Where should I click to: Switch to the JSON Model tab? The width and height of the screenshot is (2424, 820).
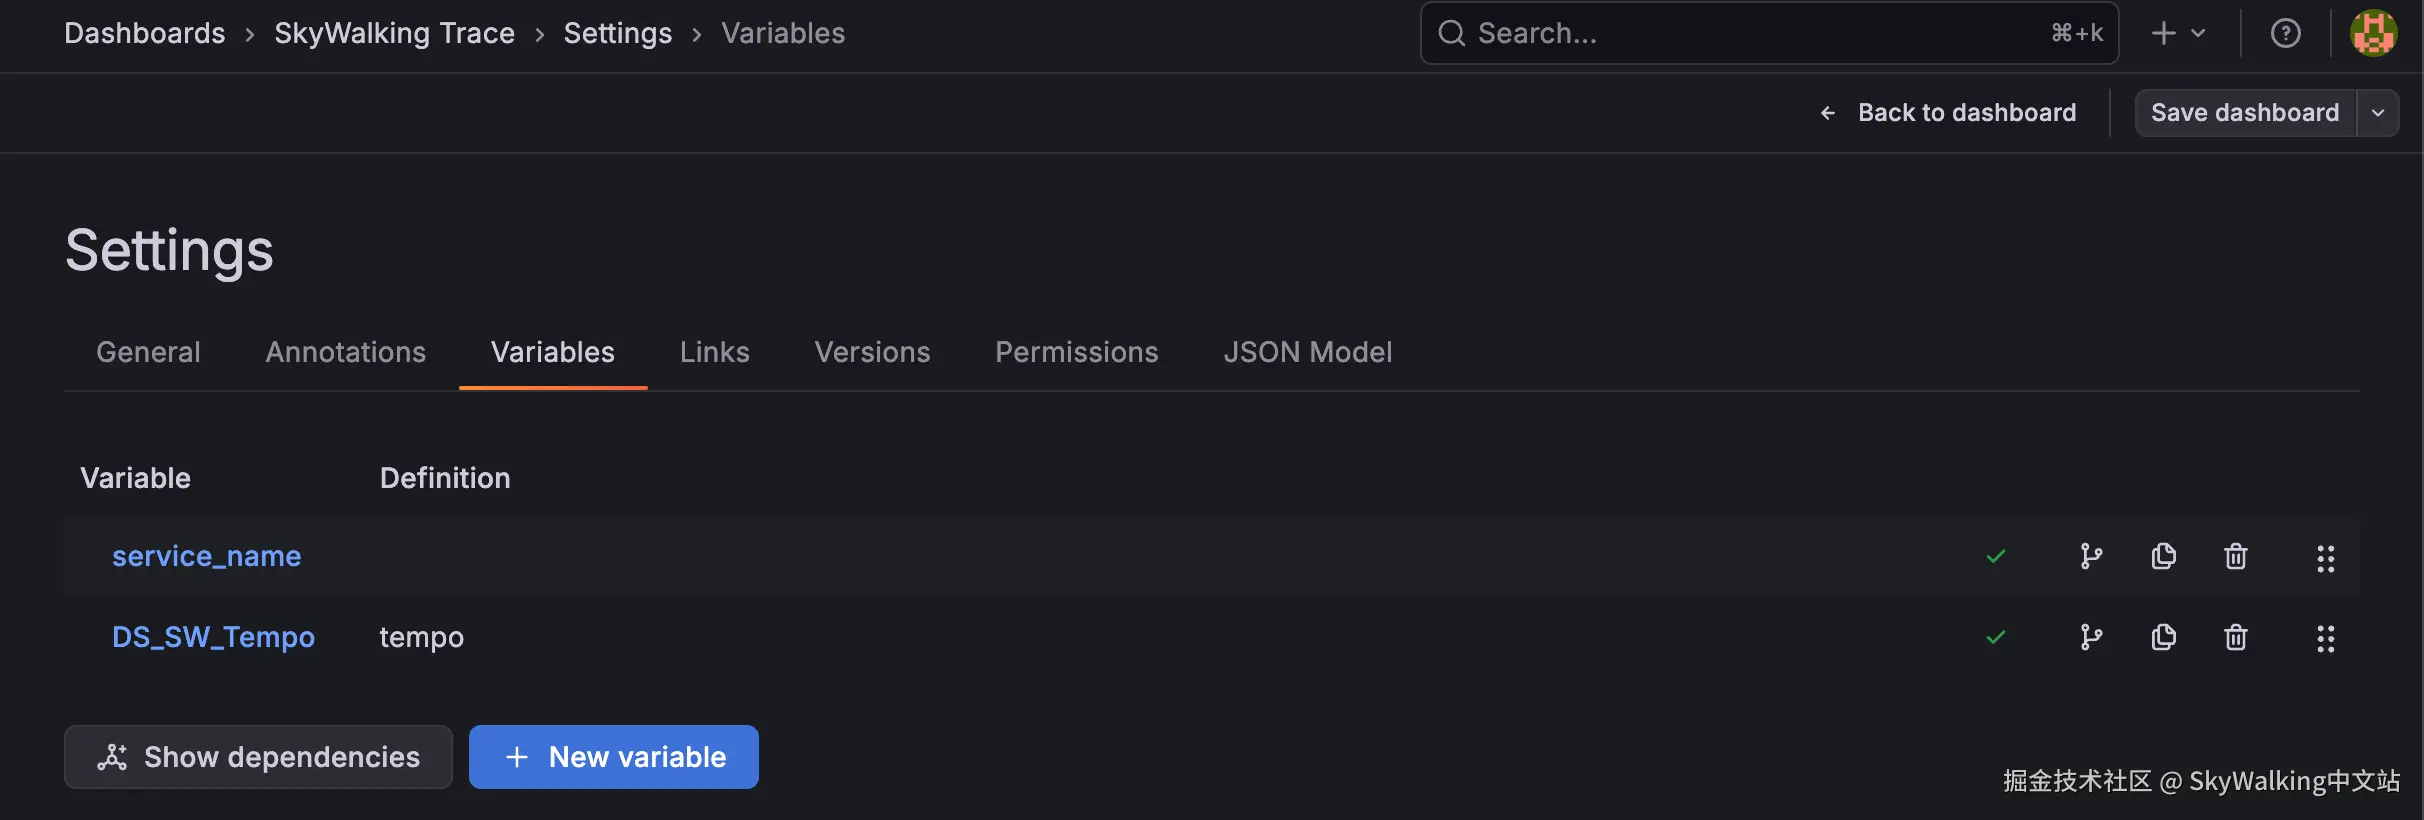(x=1307, y=352)
